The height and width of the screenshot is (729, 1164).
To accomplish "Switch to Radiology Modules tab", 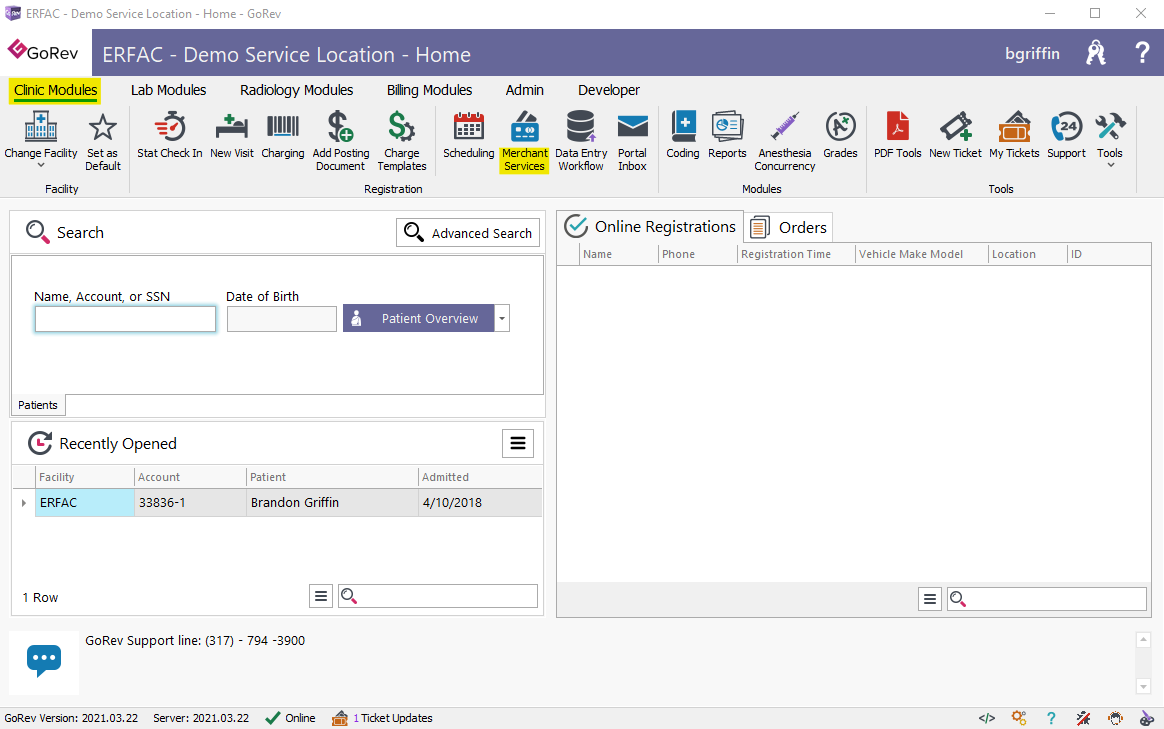I will point(296,90).
